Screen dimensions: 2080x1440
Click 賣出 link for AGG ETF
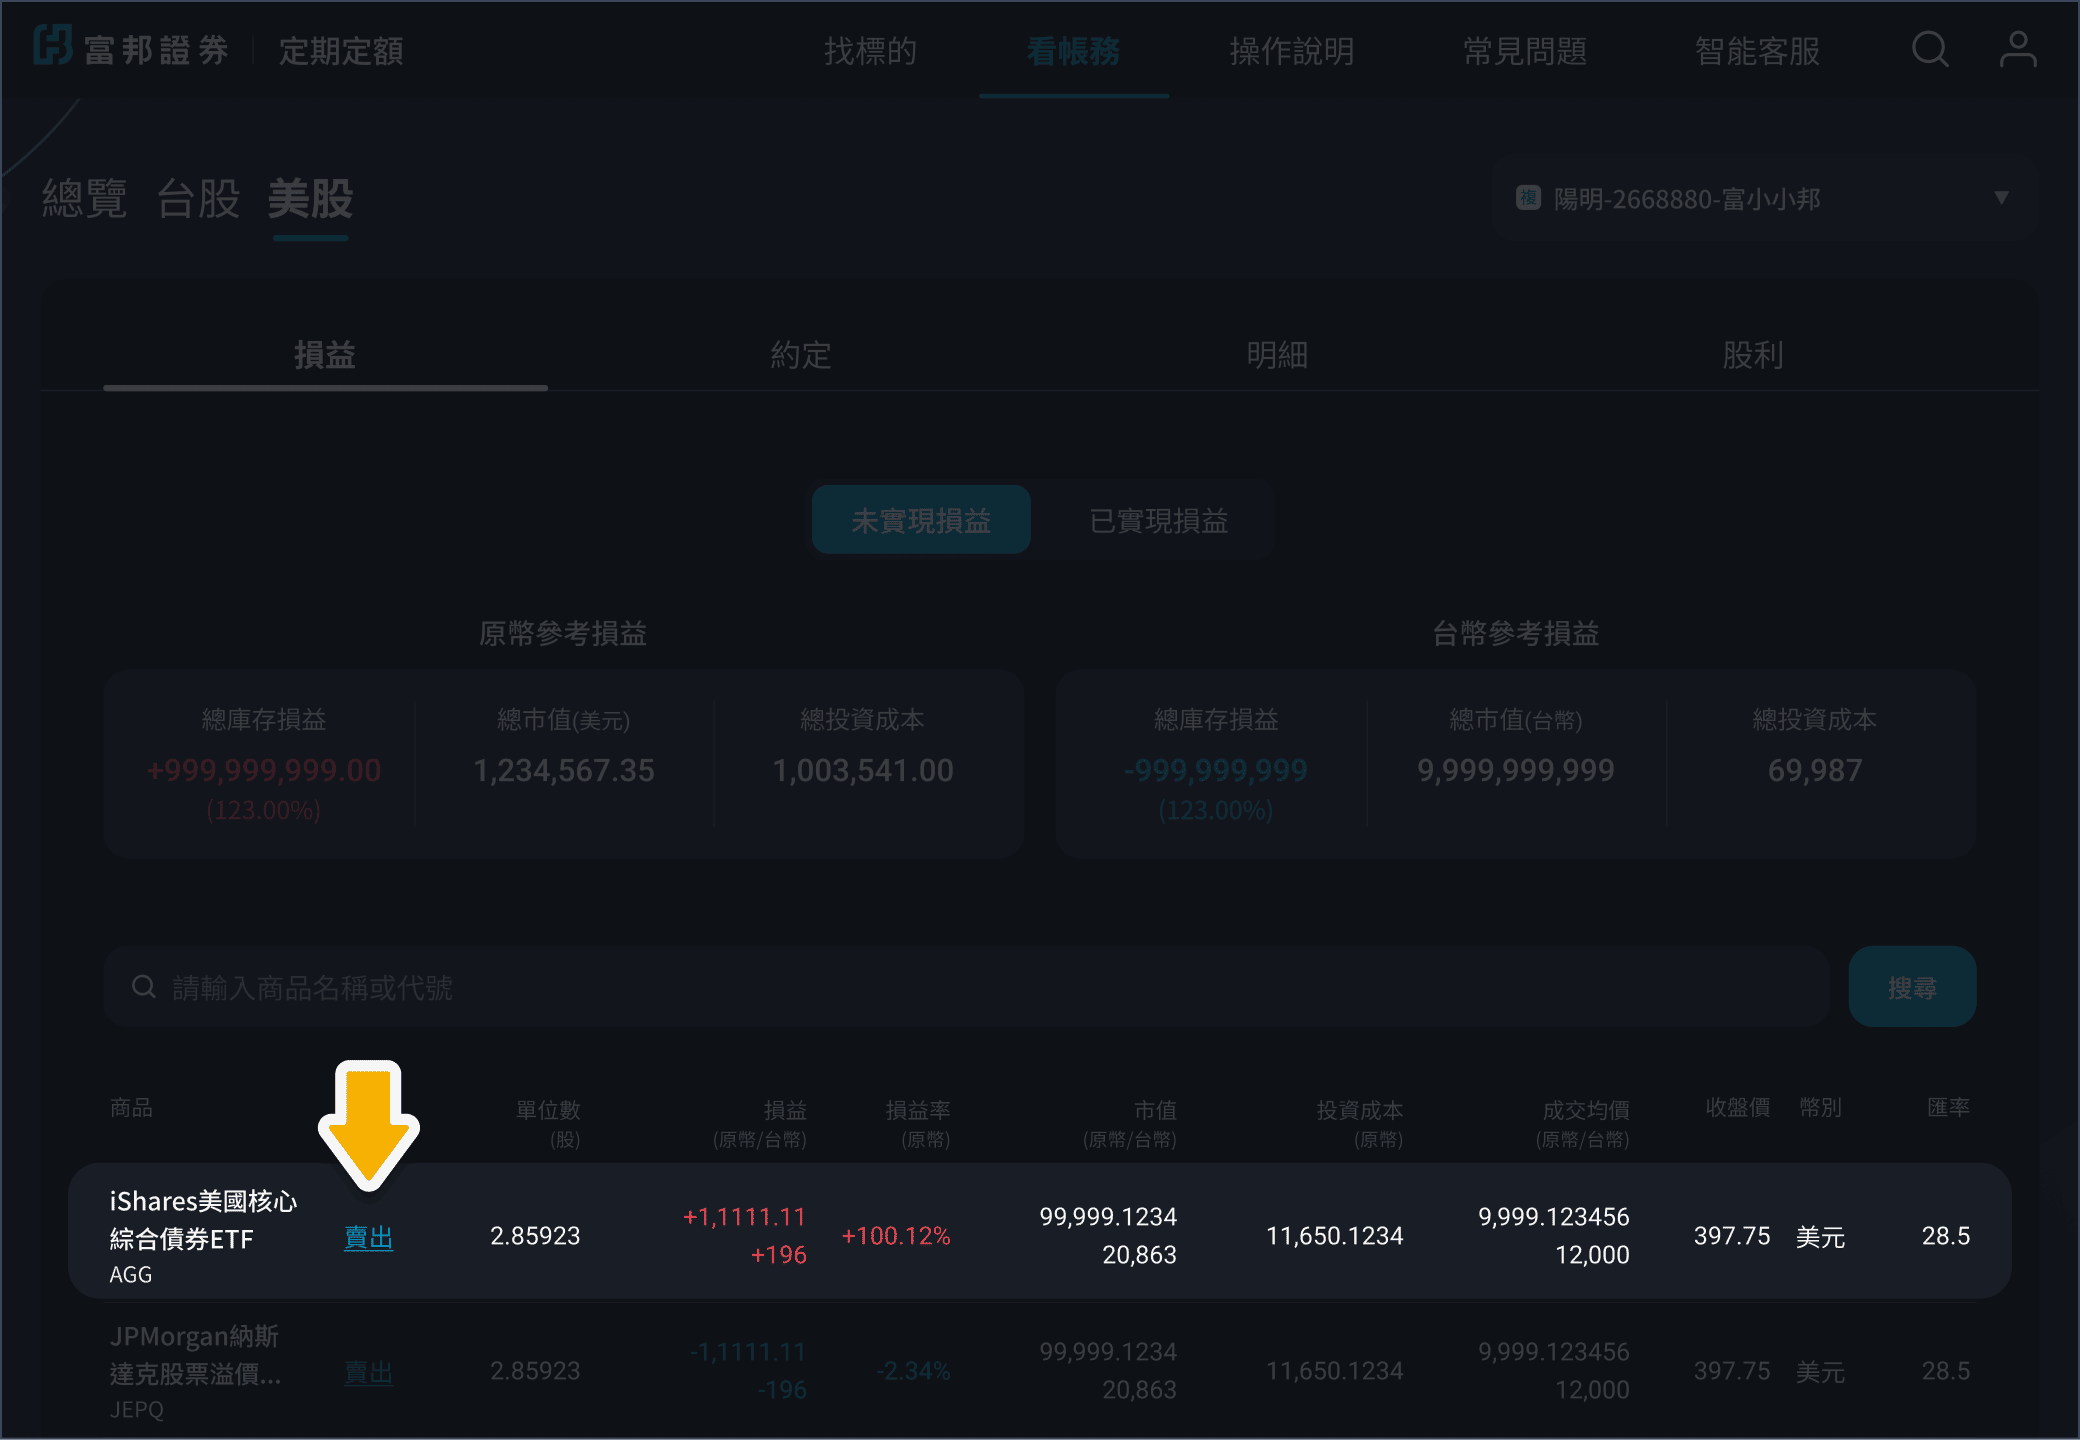tap(368, 1237)
